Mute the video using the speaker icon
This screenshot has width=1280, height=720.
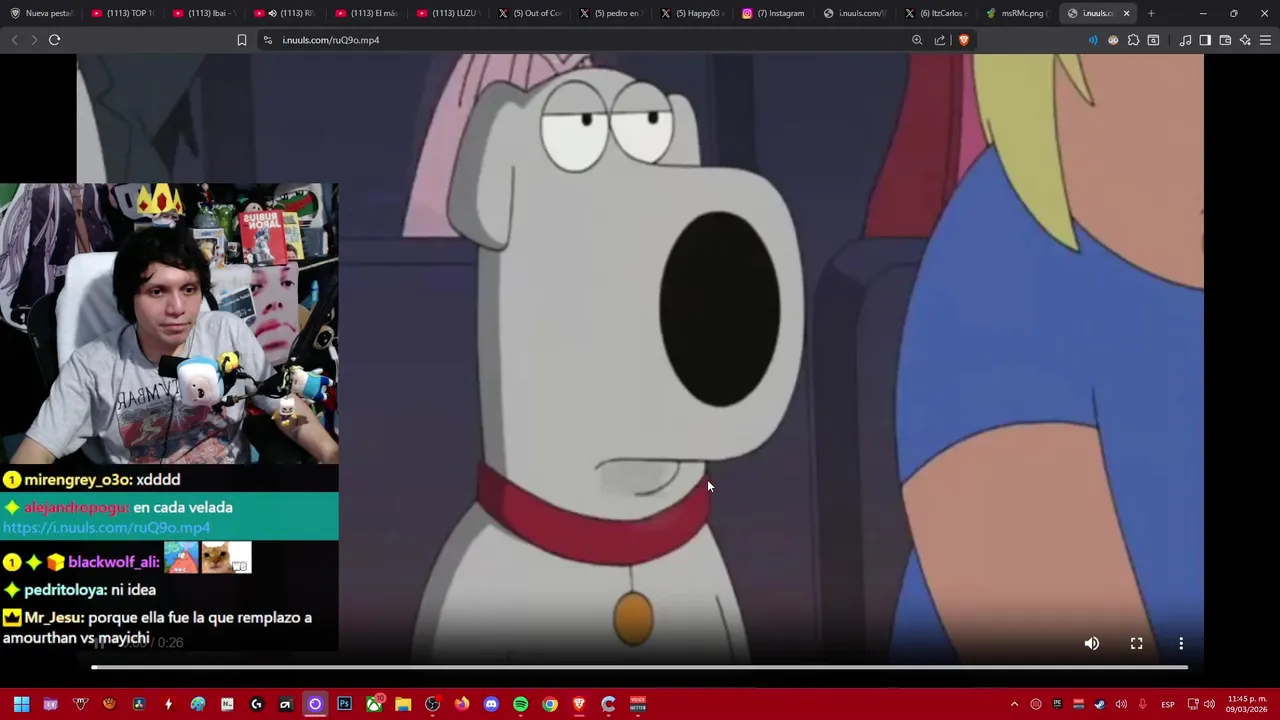[x=1092, y=643]
